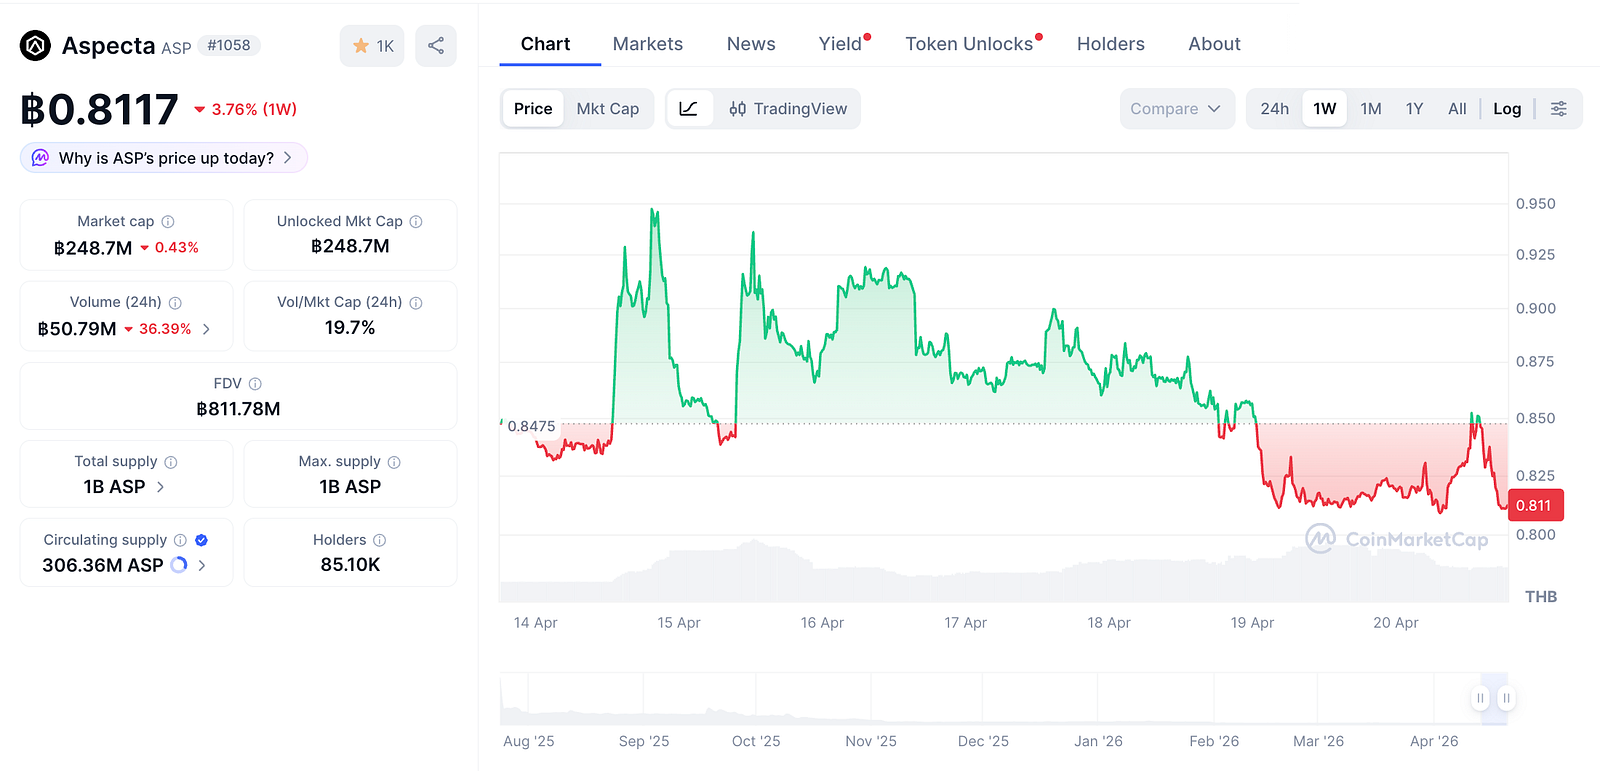Expand Circulating supply details chevron
The image size is (1600, 771).
[202, 565]
